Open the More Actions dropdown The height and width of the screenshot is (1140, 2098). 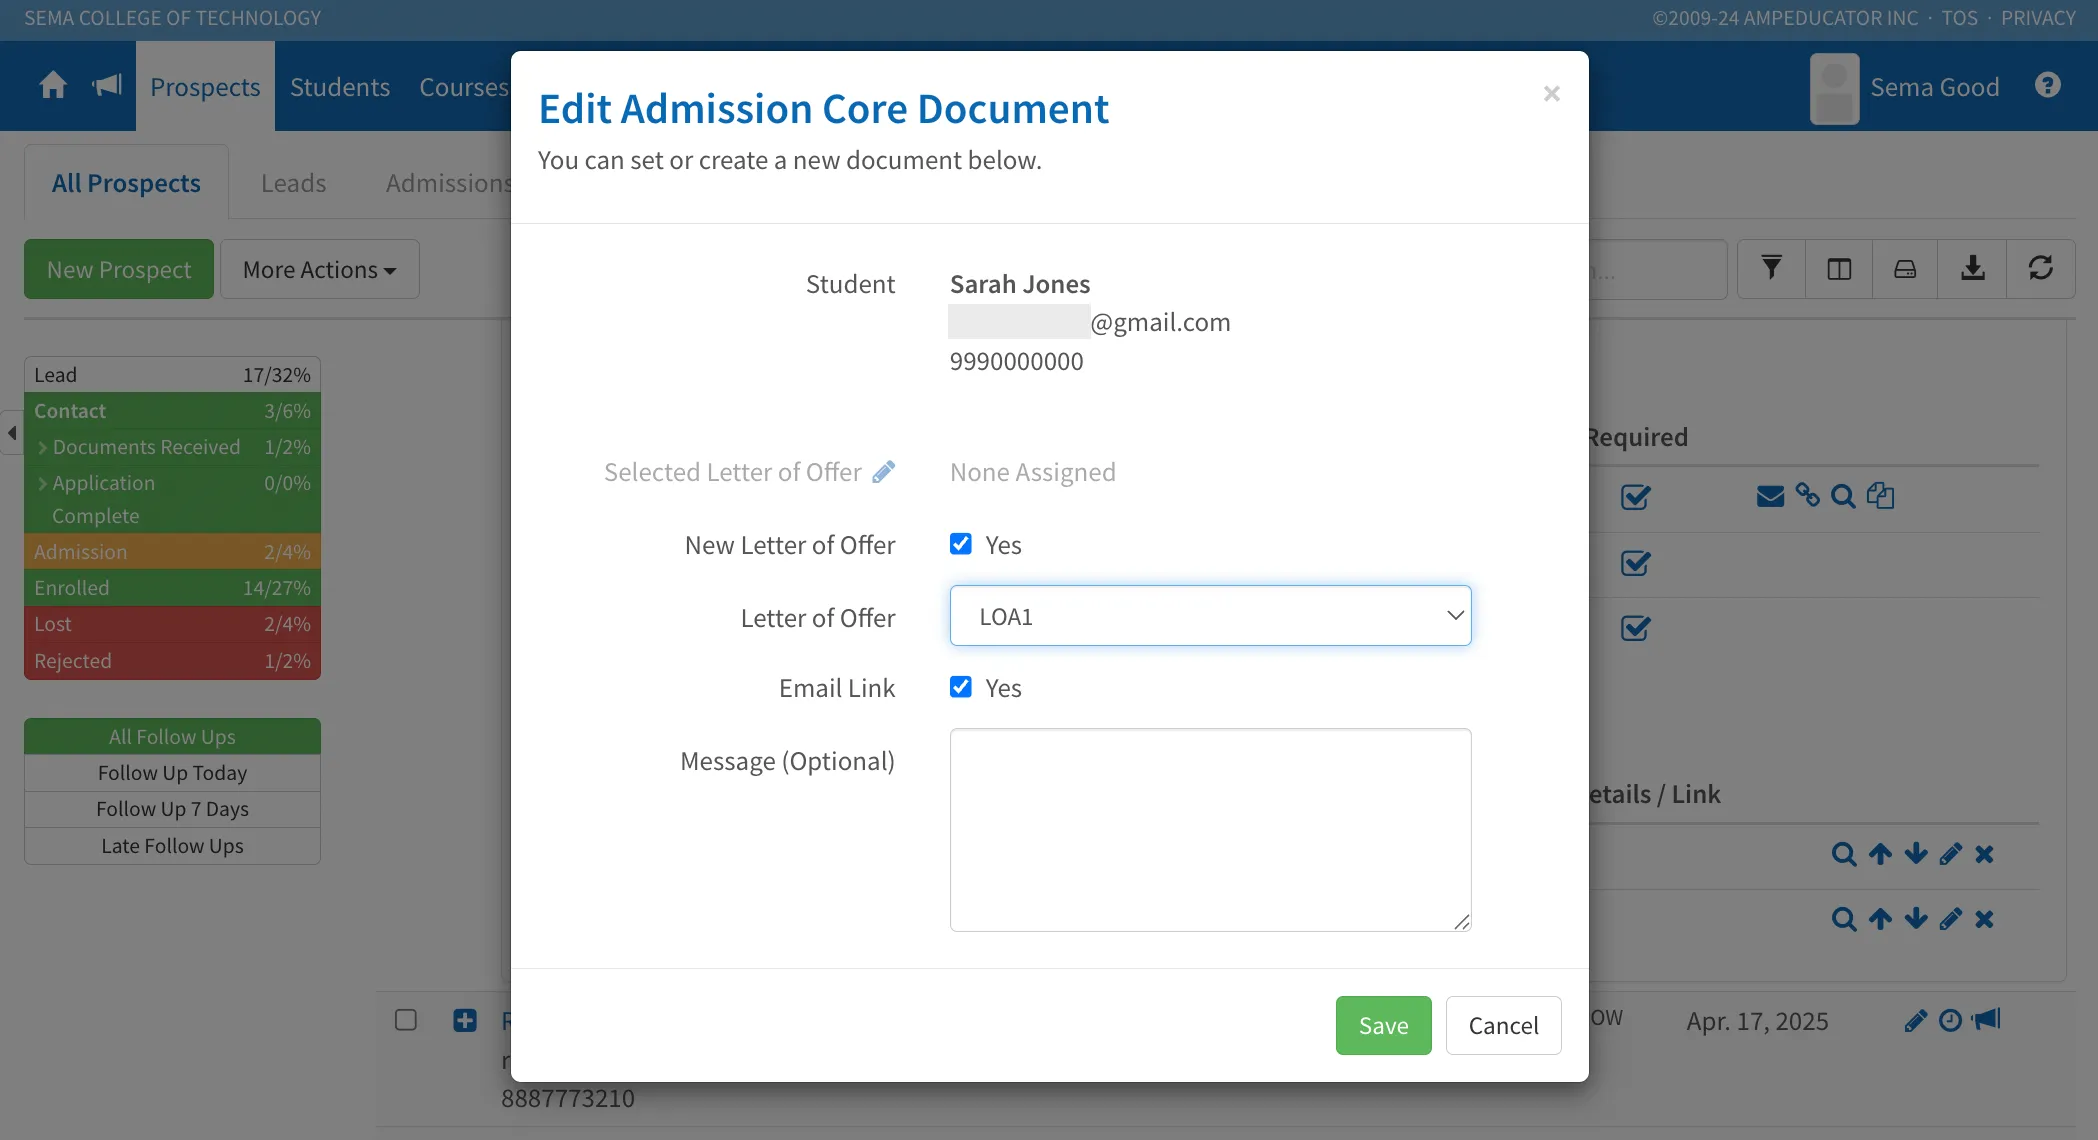320,269
